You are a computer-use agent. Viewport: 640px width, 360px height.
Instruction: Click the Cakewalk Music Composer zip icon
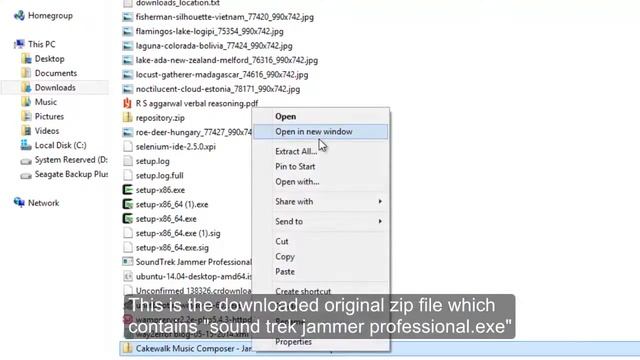pyautogui.click(x=128, y=348)
